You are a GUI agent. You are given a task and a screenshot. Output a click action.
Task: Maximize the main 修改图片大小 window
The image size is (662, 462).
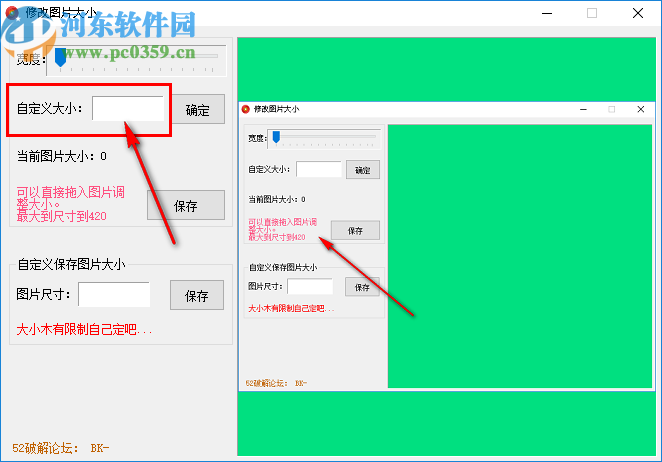point(592,14)
